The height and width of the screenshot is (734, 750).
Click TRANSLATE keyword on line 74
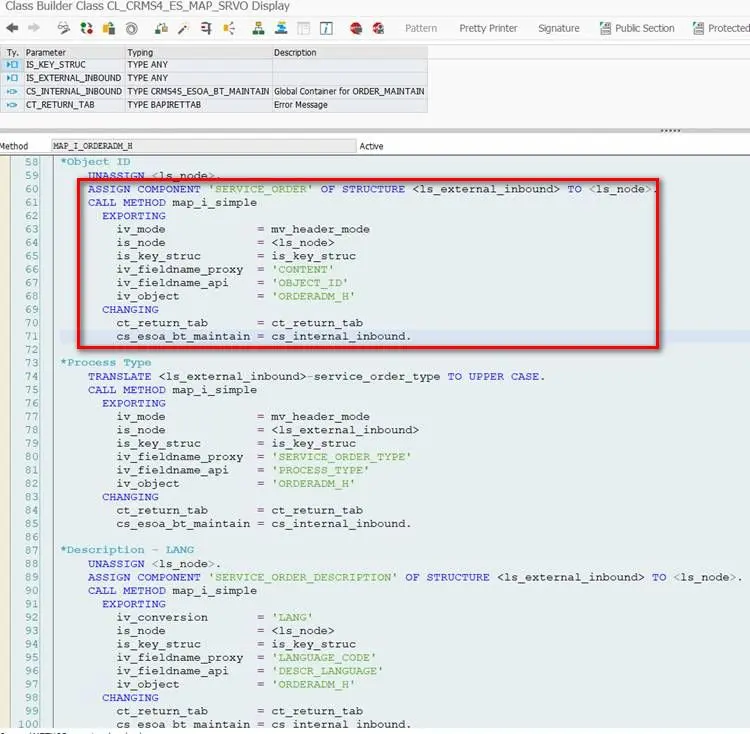click(120, 376)
